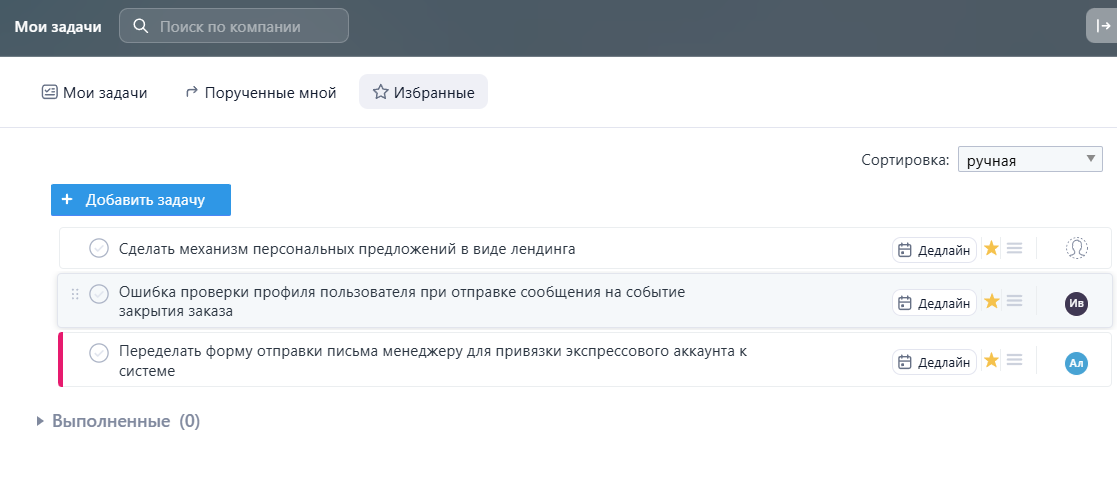
Task: Click the Добавить задачу button
Action: (x=140, y=200)
